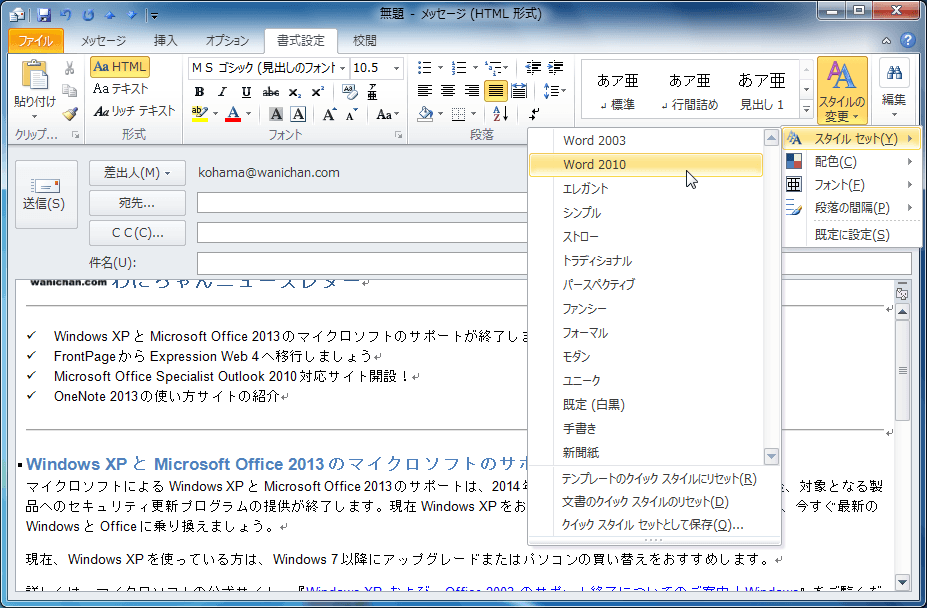Click the Show paragraph marks icon
The height and width of the screenshot is (608, 927).
tap(534, 114)
